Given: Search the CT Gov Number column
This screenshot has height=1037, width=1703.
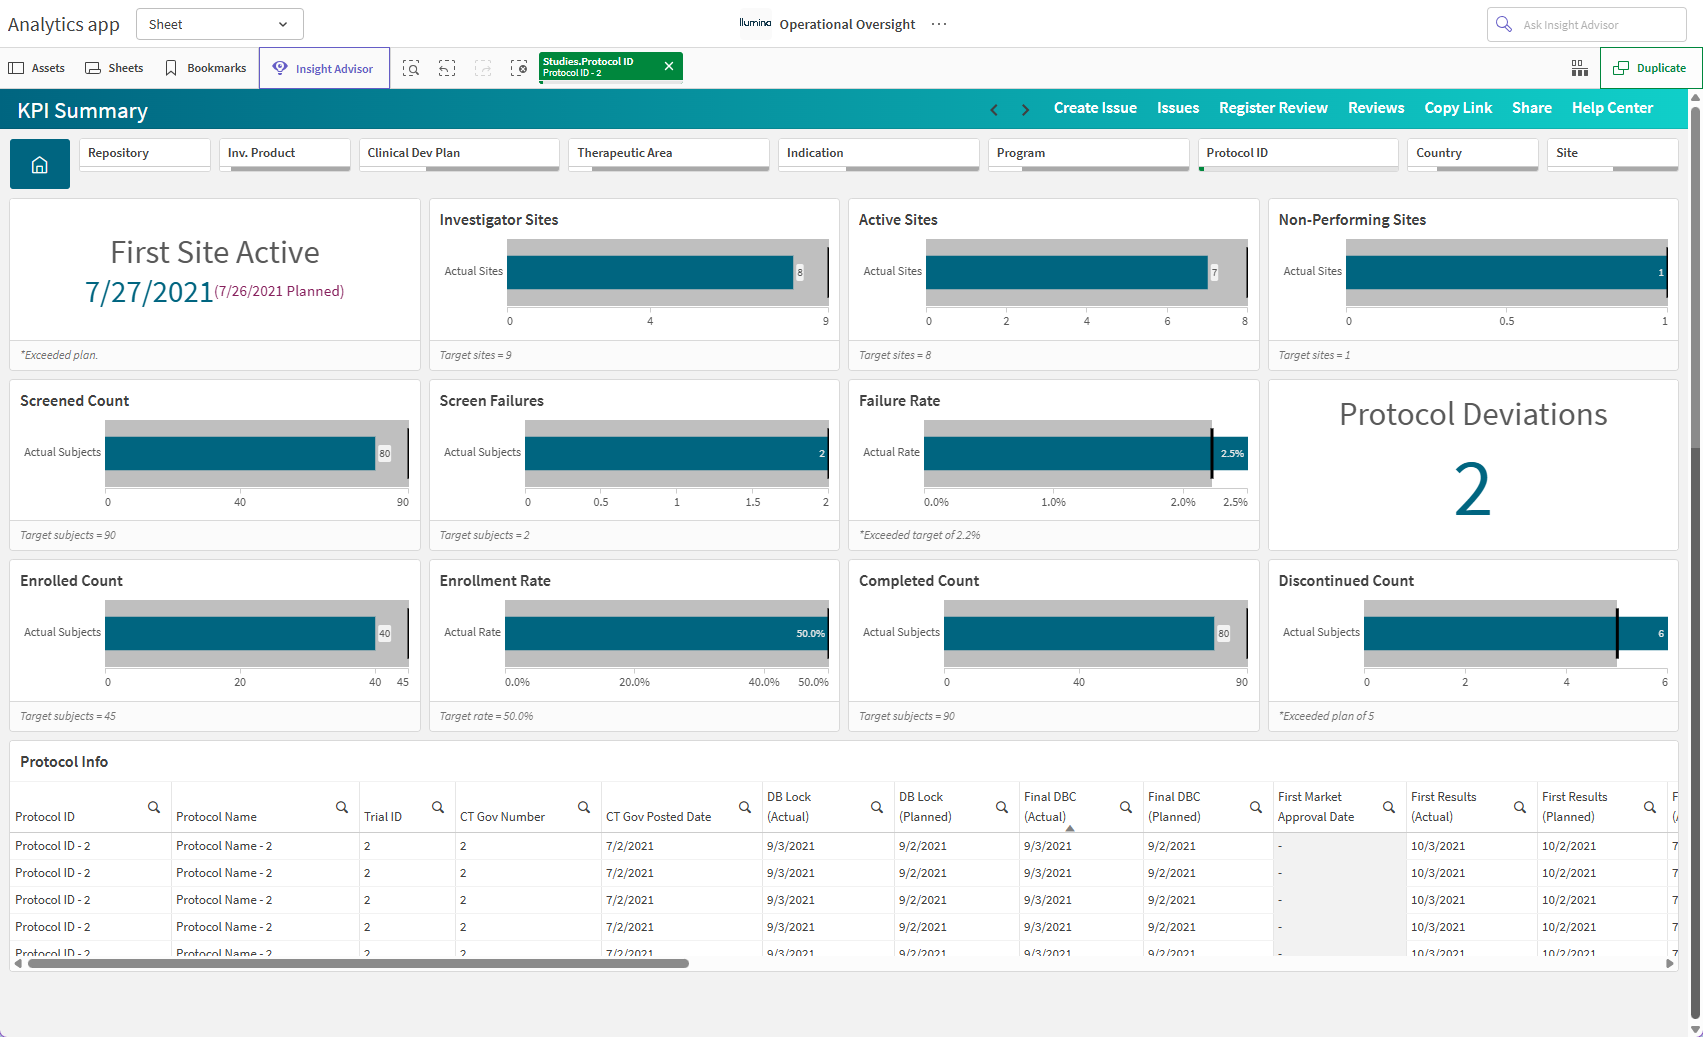Looking at the screenshot, I should click(x=584, y=807).
